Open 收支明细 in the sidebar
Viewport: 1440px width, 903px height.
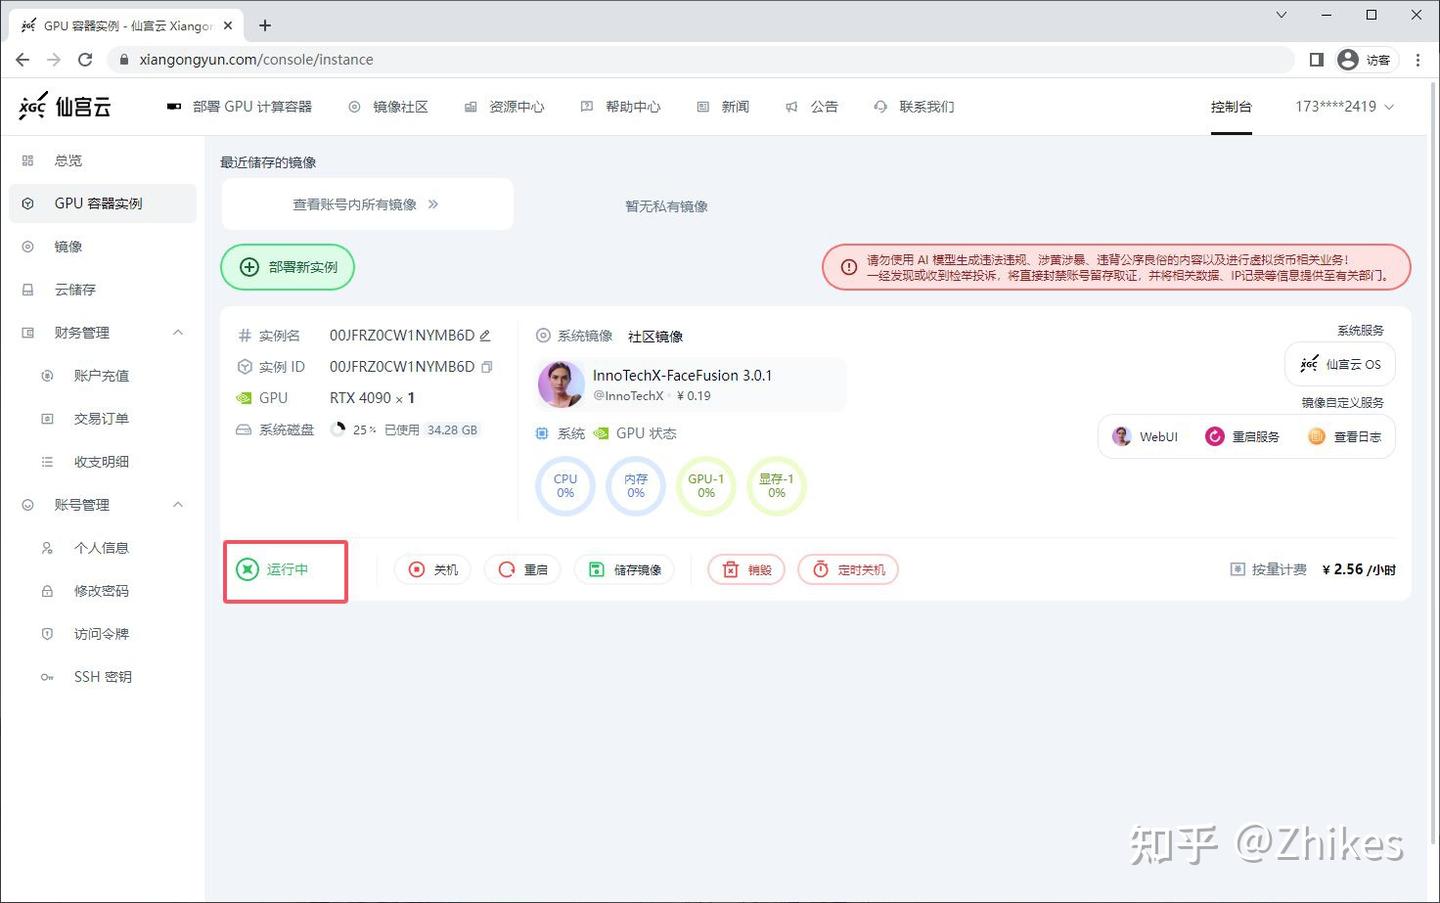coord(103,462)
